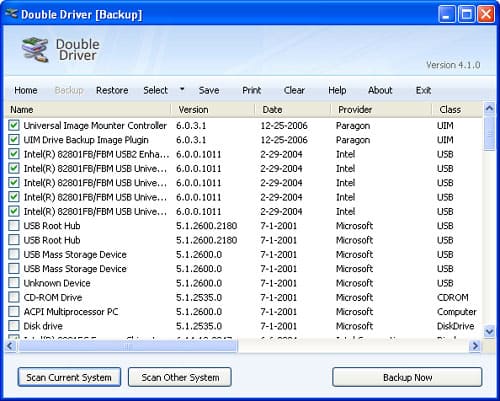Click the vertical scrollbar down arrow
Screen dimensions: 500x401
point(489,331)
